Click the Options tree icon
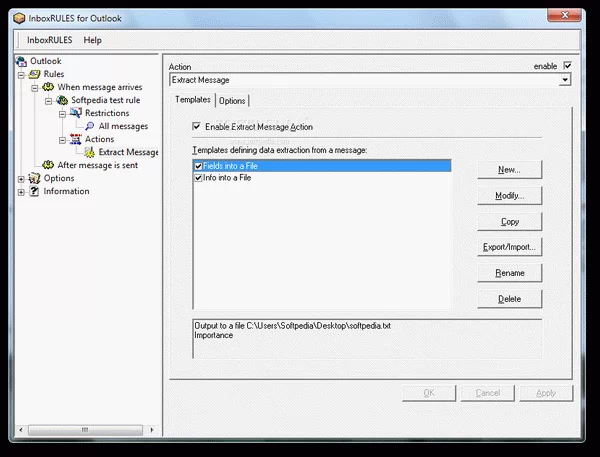 pyautogui.click(x=34, y=178)
